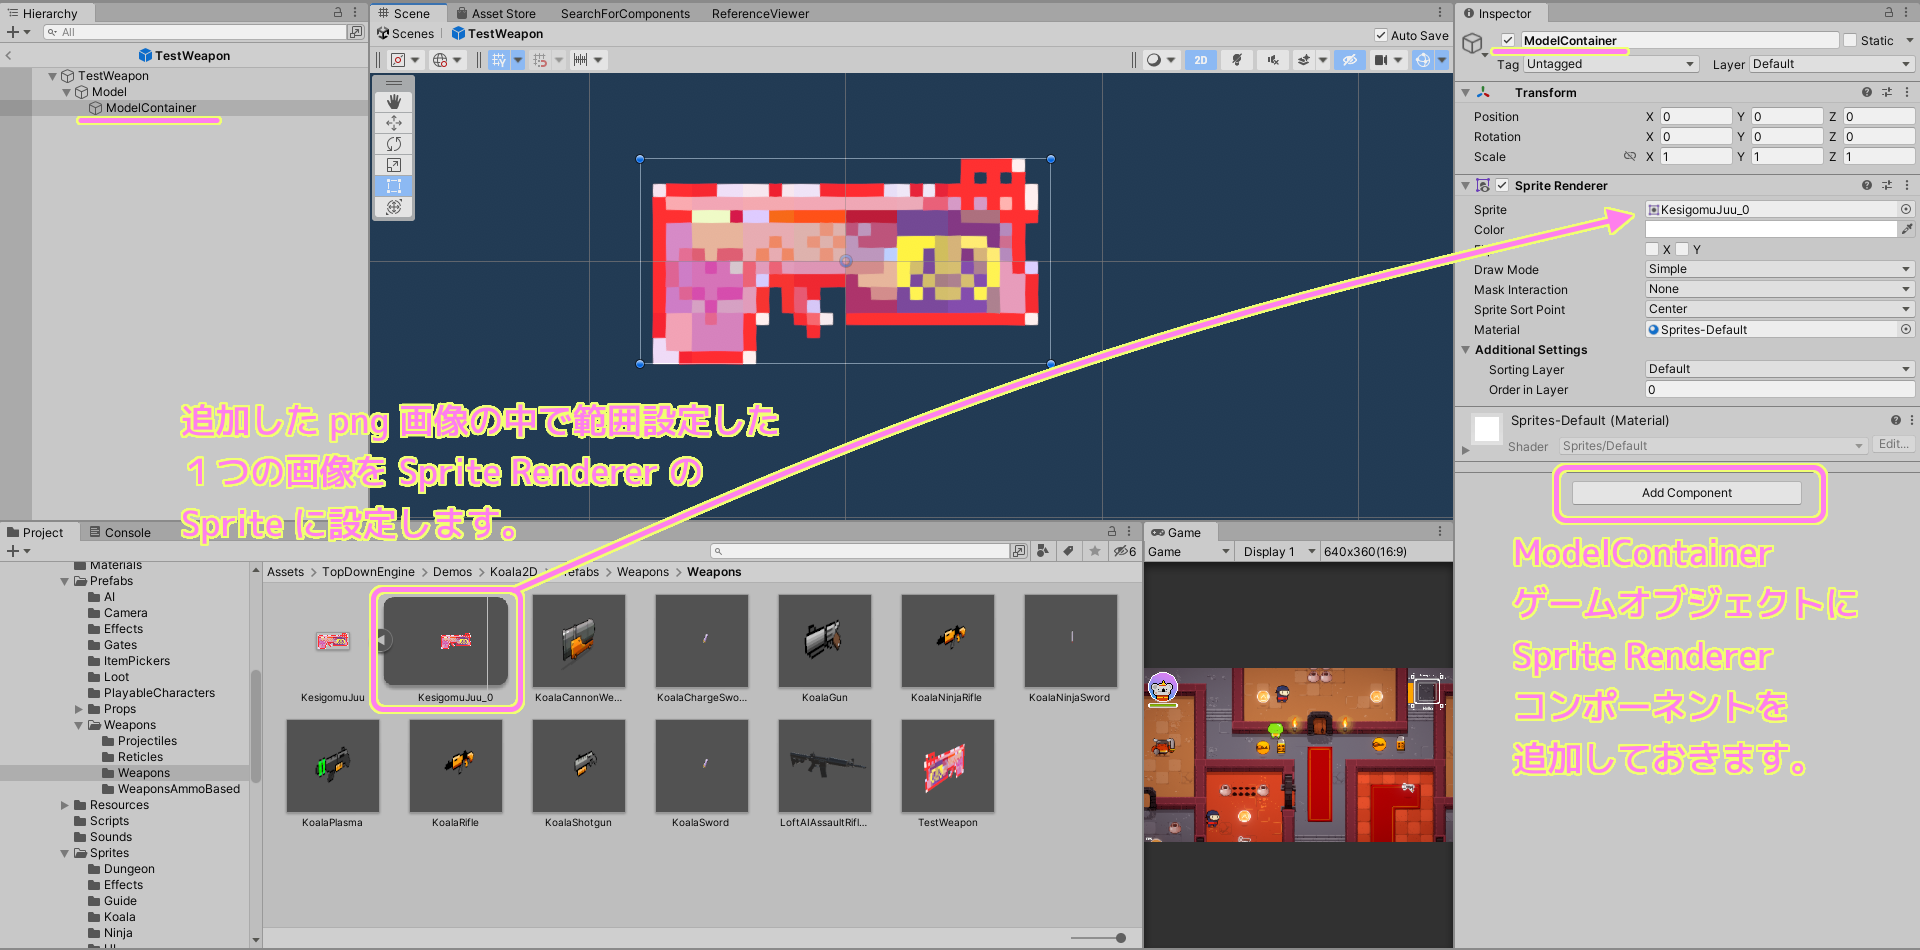Viewport: 1920px width, 950px height.
Task: Select the Rotate tool
Action: pos(393,144)
